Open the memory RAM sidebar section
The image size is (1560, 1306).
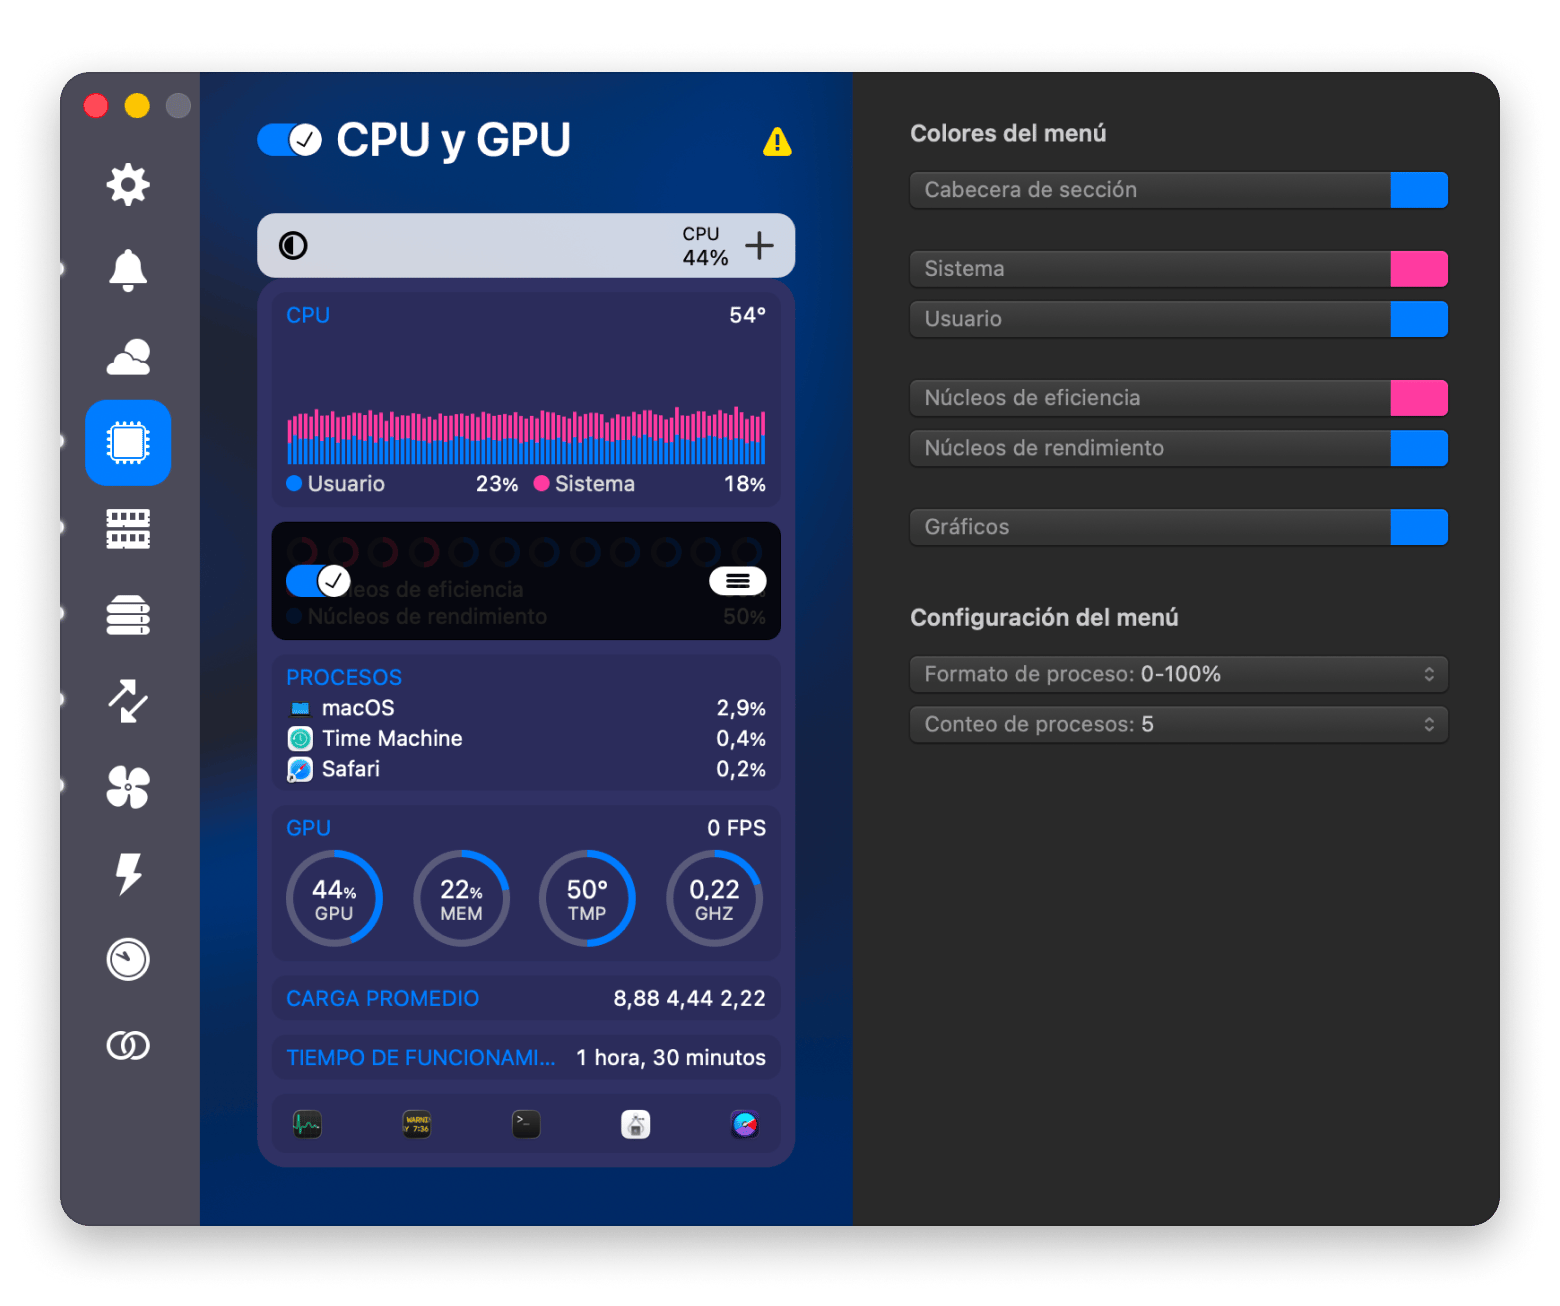(128, 529)
